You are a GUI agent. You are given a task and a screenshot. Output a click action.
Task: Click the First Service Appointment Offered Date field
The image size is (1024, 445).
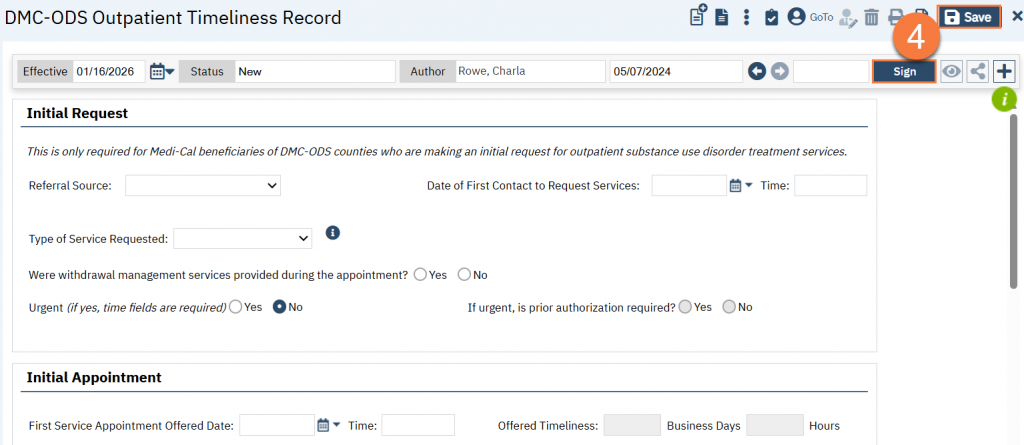pos(277,425)
